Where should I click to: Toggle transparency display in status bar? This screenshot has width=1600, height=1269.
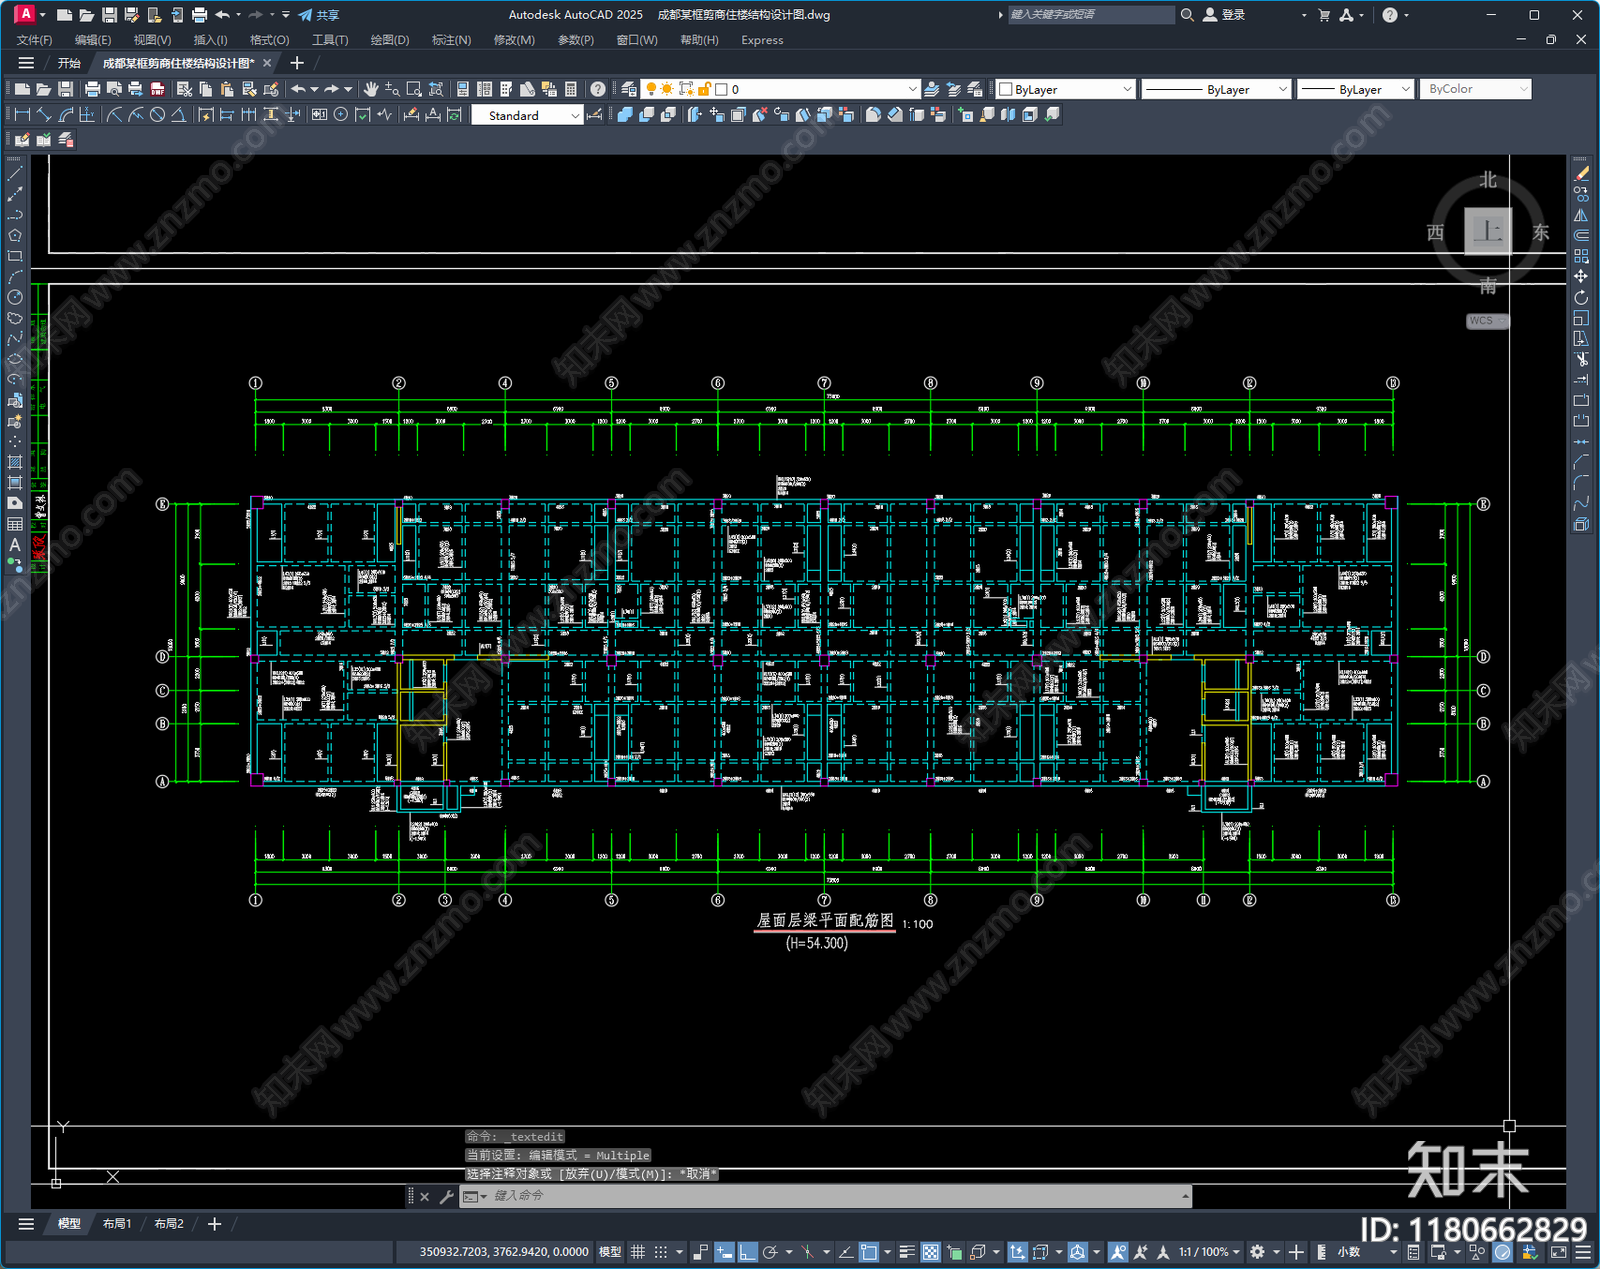tap(930, 1252)
